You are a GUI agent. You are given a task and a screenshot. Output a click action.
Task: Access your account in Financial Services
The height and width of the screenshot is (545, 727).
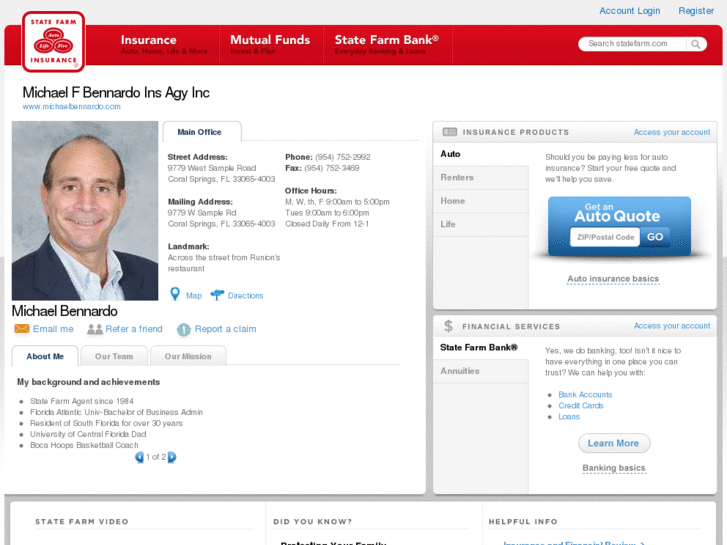pos(672,326)
